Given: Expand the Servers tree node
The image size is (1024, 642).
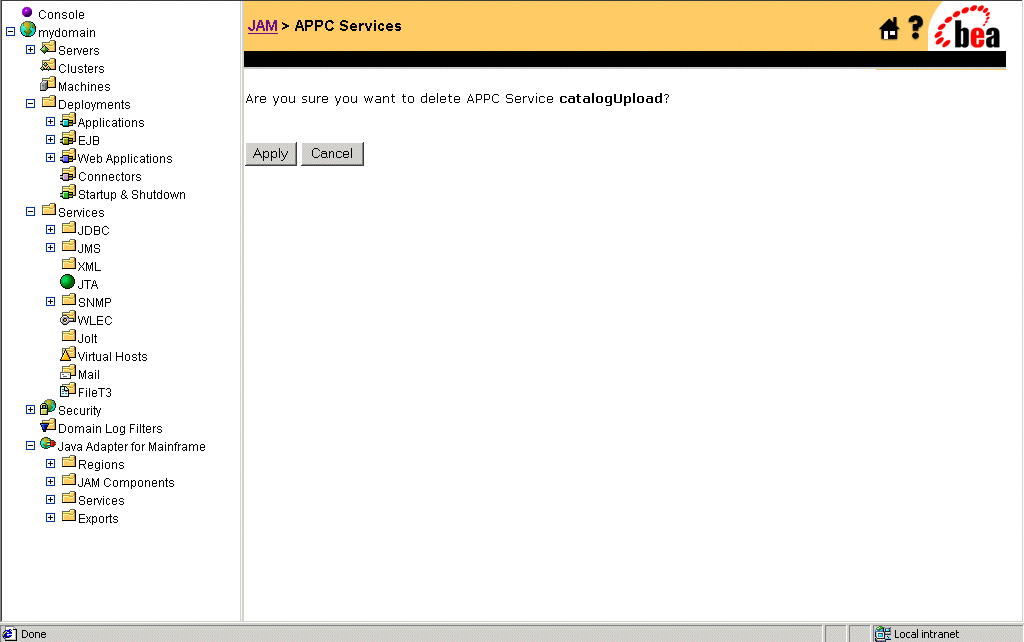Looking at the screenshot, I should click(30, 50).
